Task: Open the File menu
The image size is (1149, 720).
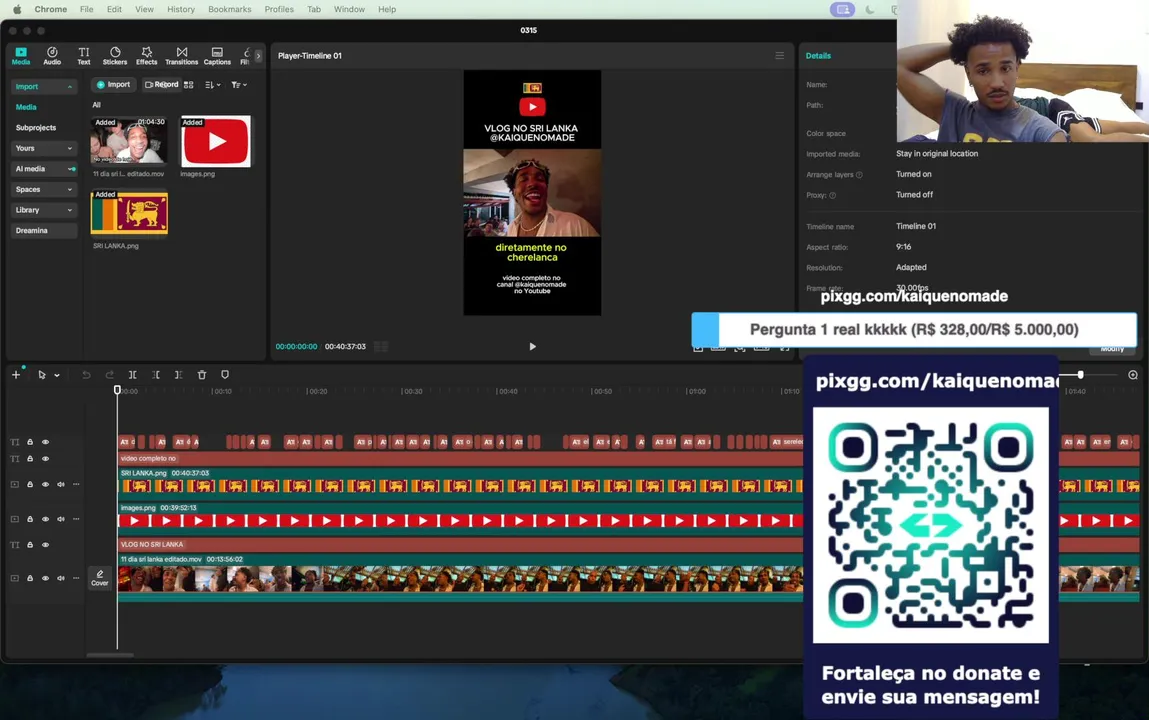Action: point(86,10)
